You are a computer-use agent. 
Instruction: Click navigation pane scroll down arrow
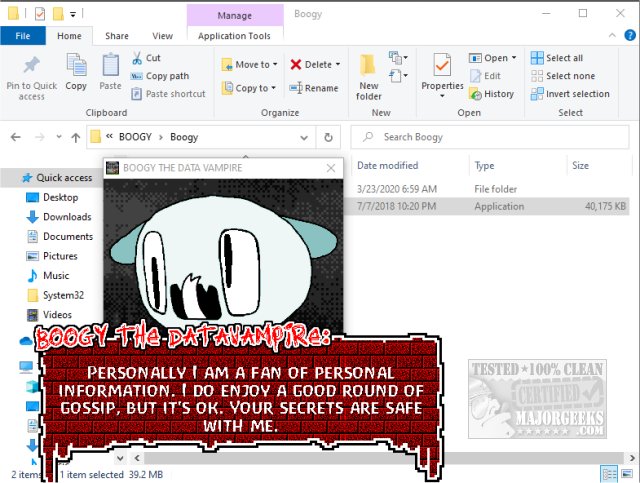pyautogui.click(x=120, y=458)
